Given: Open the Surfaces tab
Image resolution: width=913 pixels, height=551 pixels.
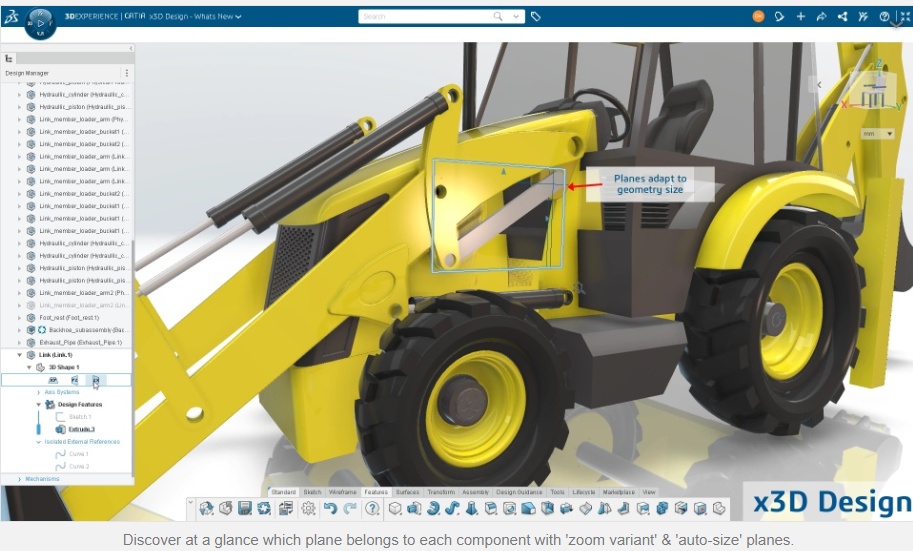Looking at the screenshot, I should coord(408,492).
